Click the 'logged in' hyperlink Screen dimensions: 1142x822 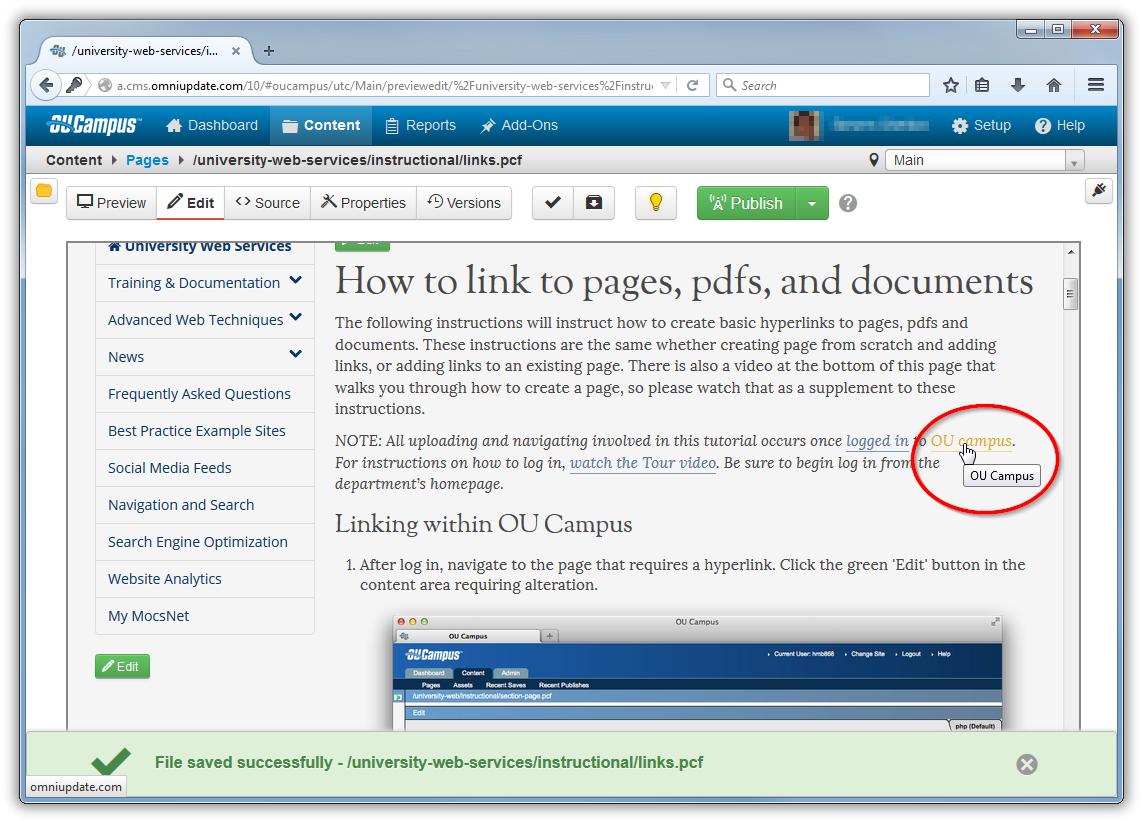click(x=877, y=441)
